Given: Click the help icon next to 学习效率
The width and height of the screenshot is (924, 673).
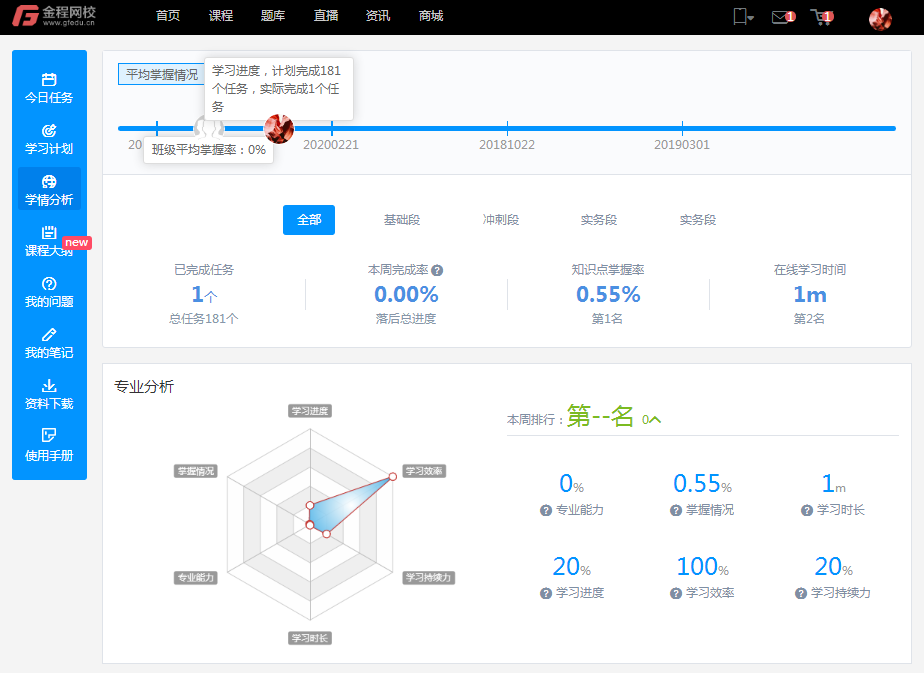Looking at the screenshot, I should [676, 593].
